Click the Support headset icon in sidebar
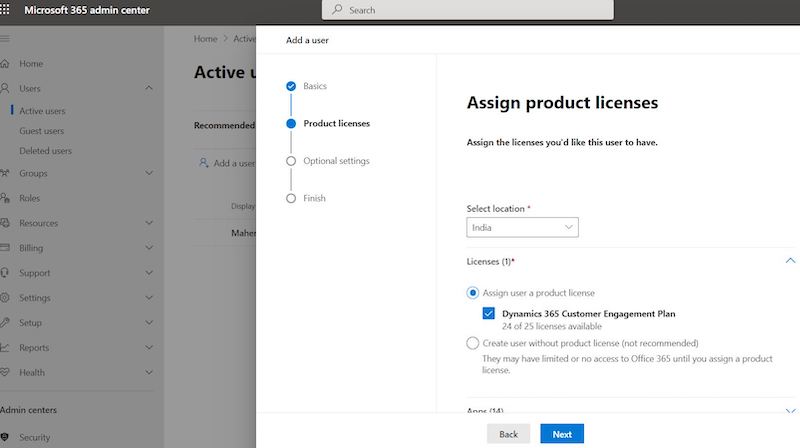The height and width of the screenshot is (448, 800). pyautogui.click(x=5, y=273)
